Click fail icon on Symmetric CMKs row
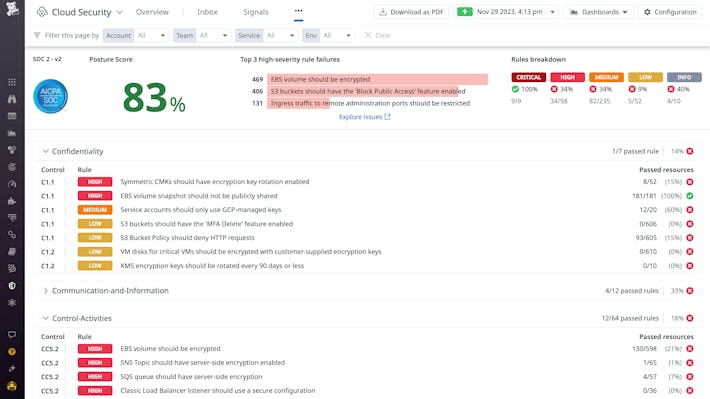The image size is (710, 399). (690, 182)
